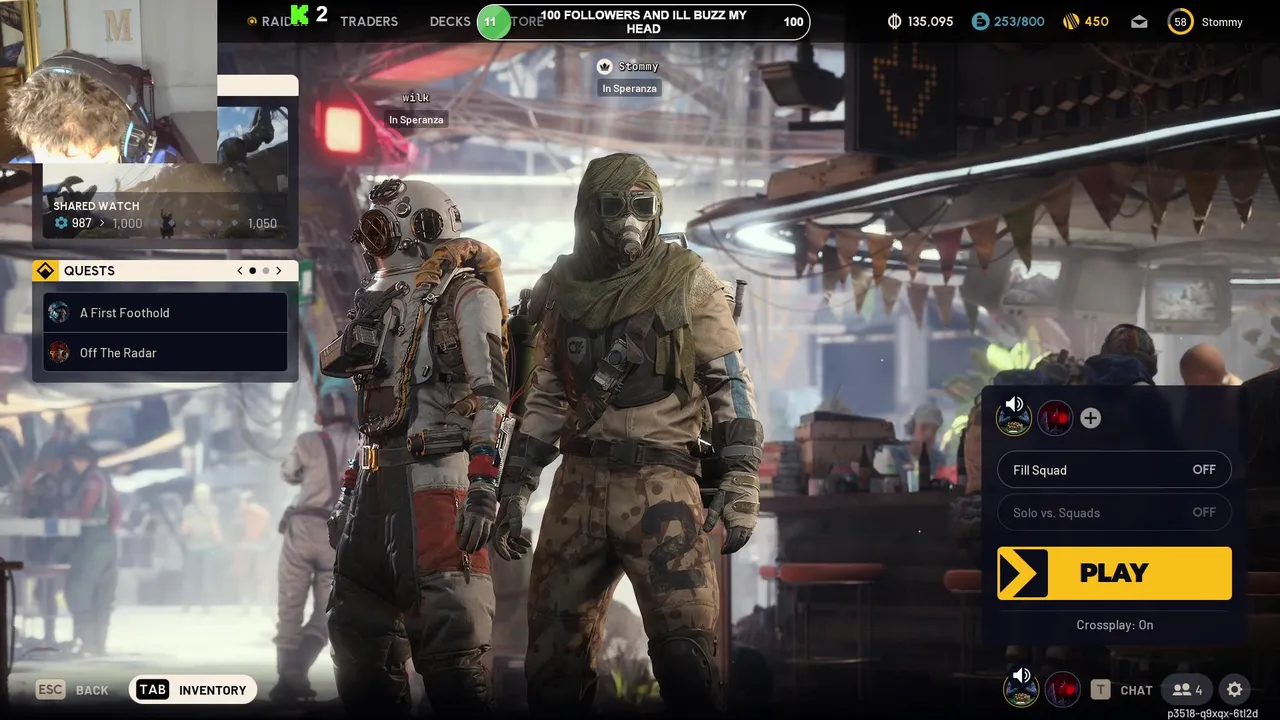Open Inventory with the TAB button
Screen dimensions: 1280x720
(x=193, y=690)
